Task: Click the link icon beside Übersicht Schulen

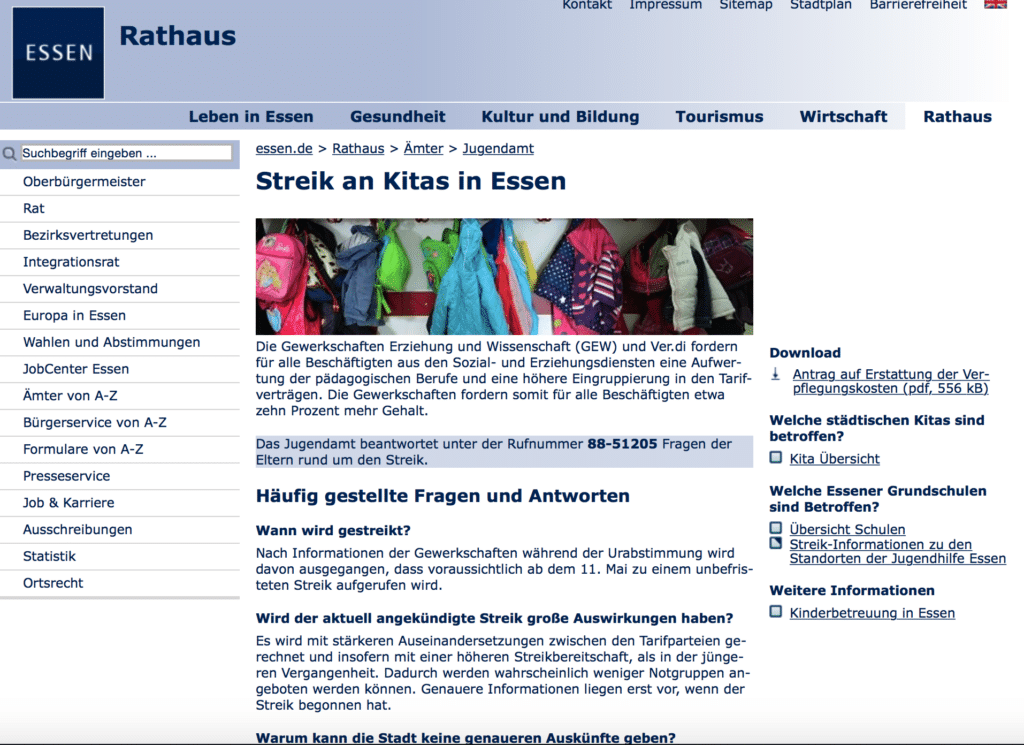Action: [x=775, y=528]
